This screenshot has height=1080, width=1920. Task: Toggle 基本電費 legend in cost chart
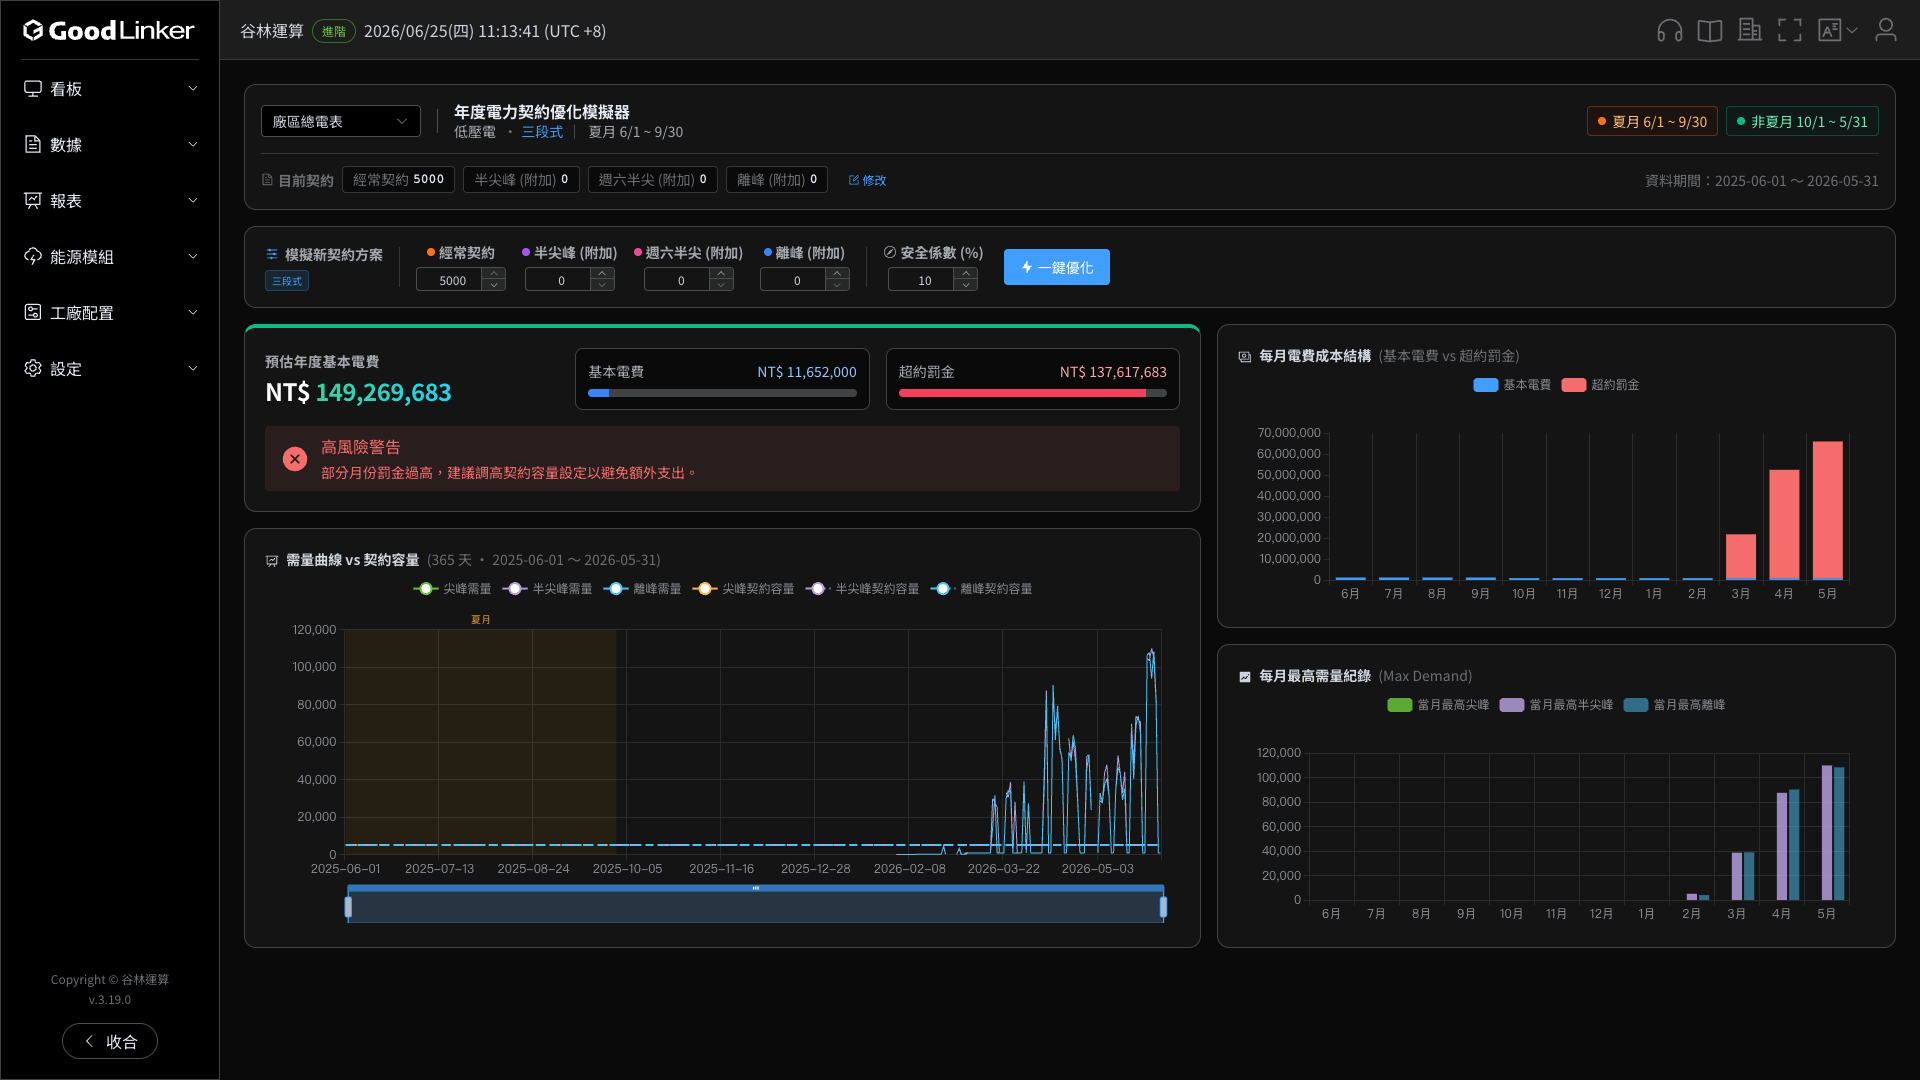coord(1512,385)
